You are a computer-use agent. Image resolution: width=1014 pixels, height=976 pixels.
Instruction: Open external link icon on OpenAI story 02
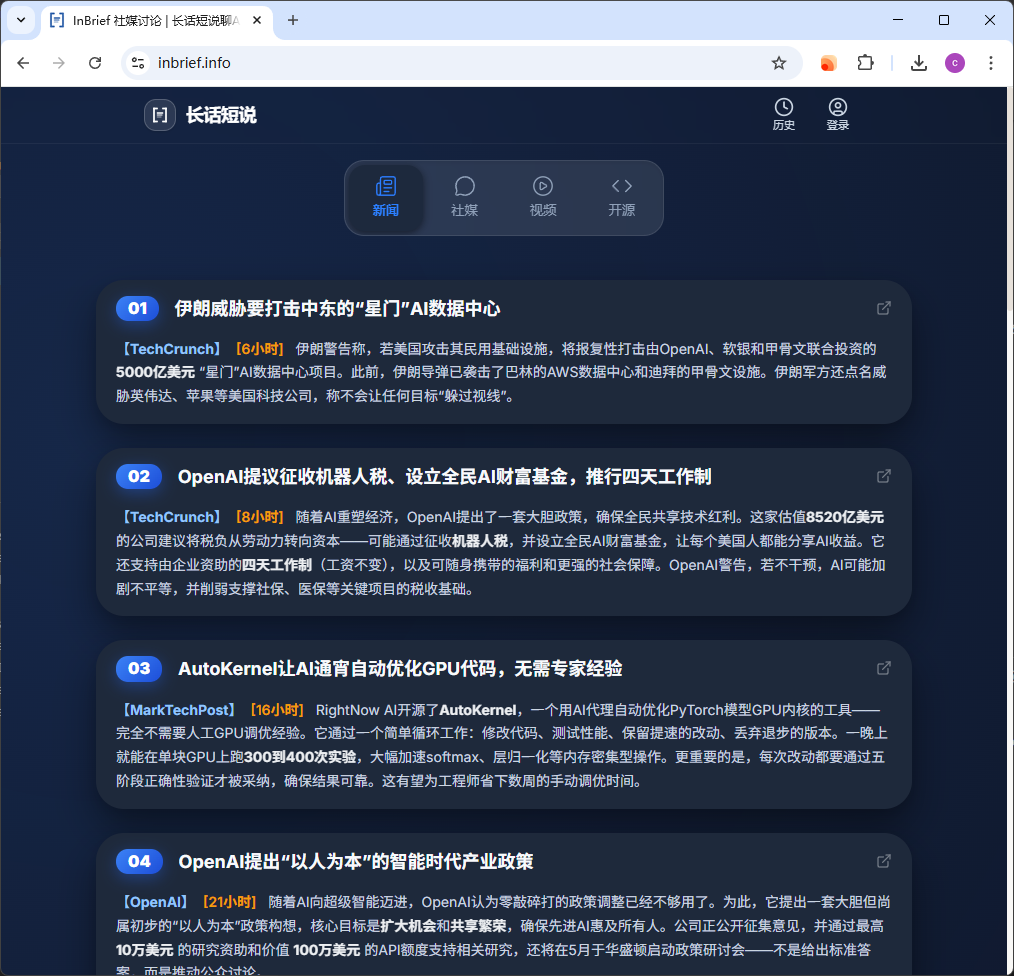point(884,476)
